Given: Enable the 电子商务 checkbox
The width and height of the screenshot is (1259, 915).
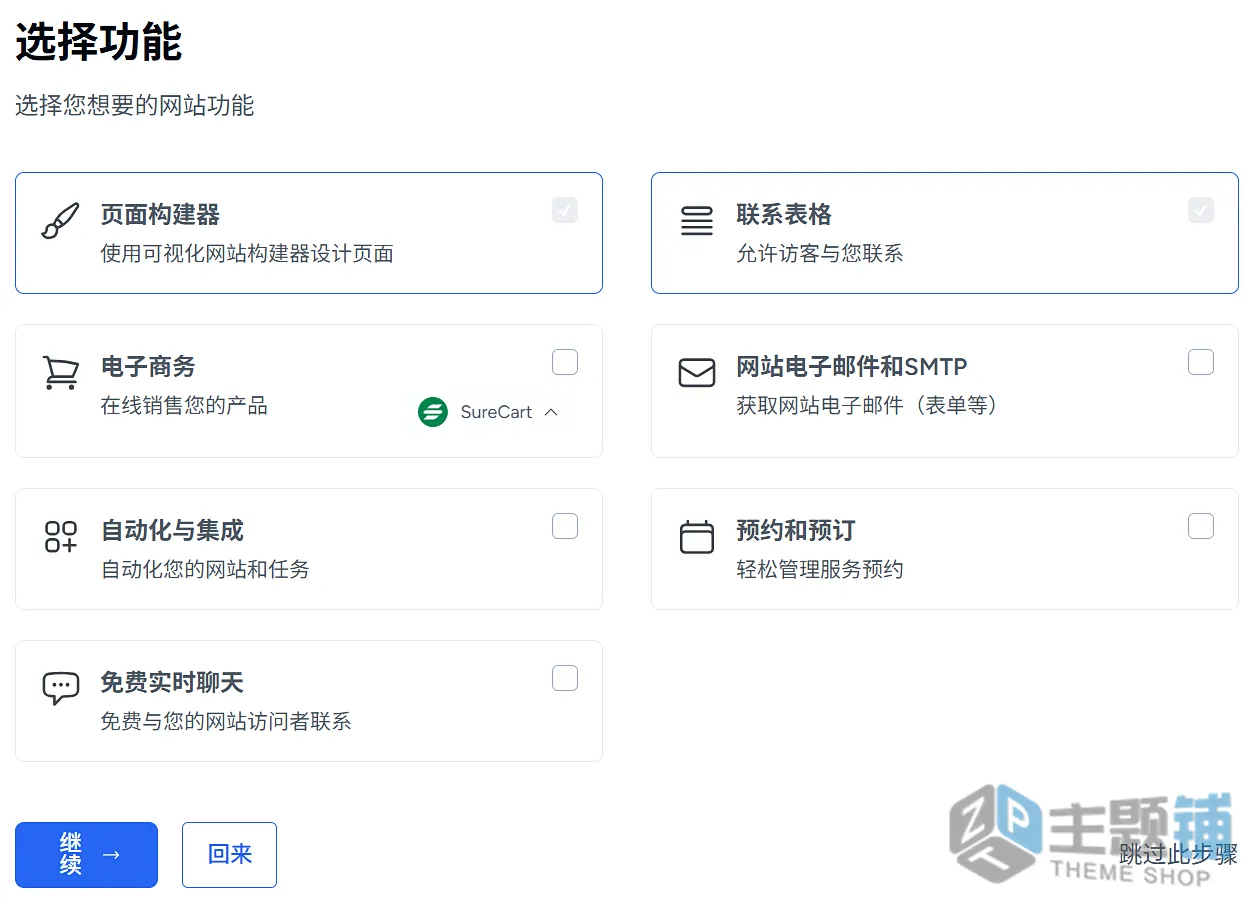Looking at the screenshot, I should [x=565, y=362].
